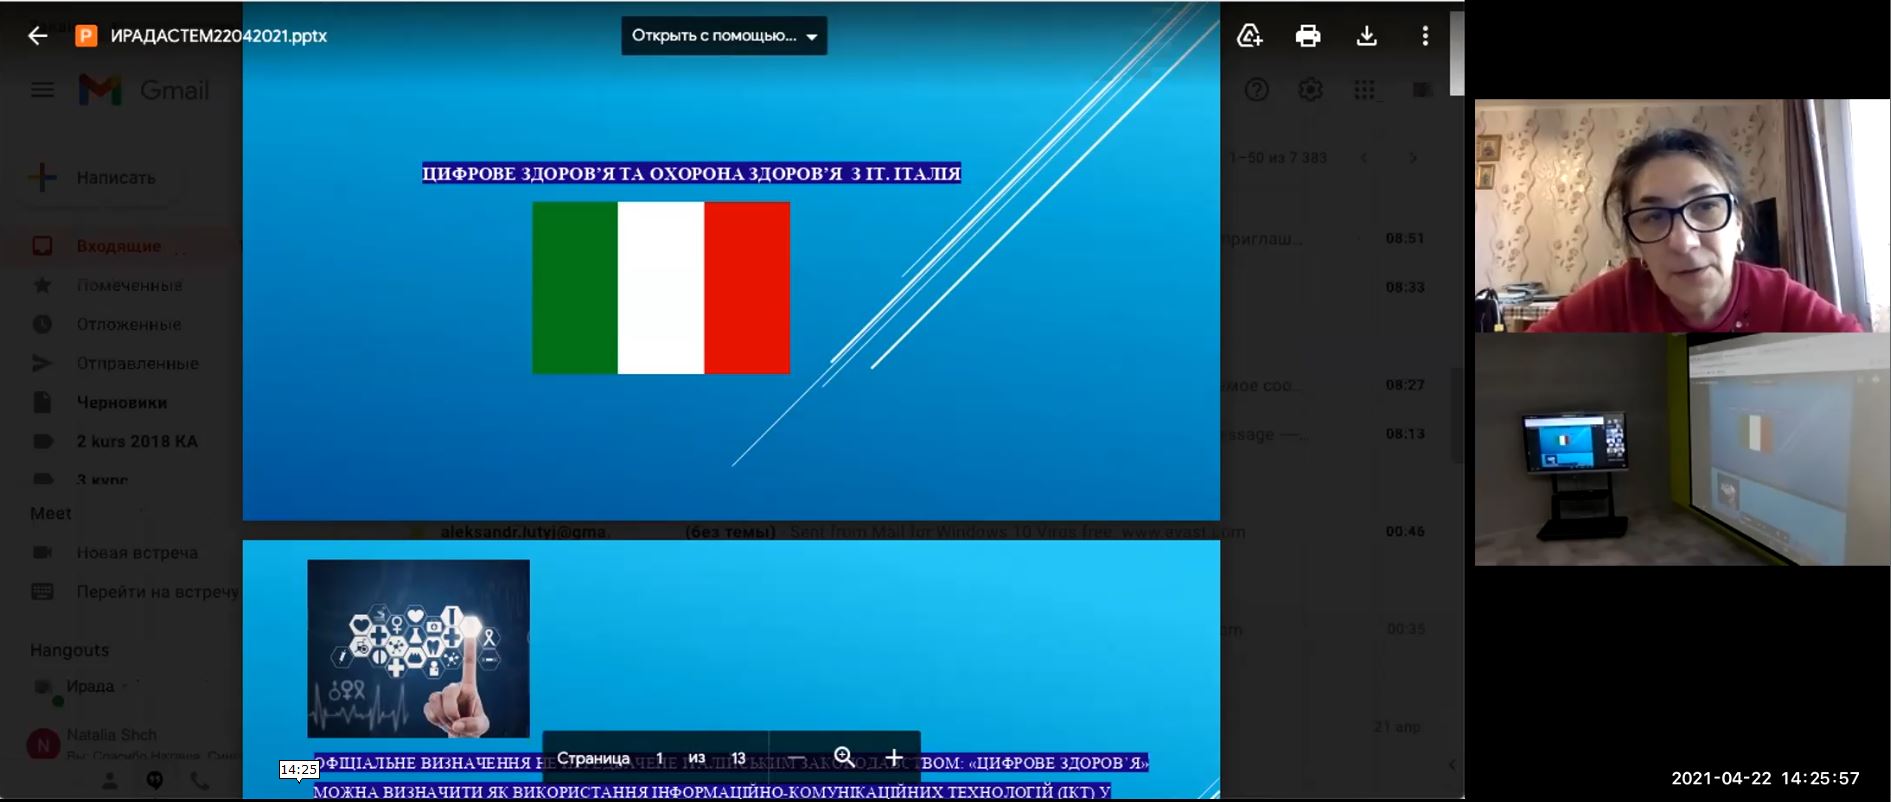Open the Gmail settings gear
The height and width of the screenshot is (802, 1891).
click(1310, 90)
